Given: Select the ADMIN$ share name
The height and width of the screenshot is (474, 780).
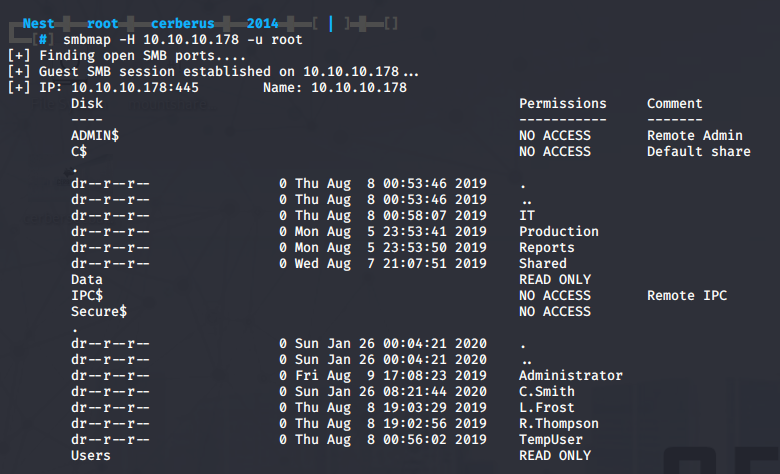Looking at the screenshot, I should [95, 135].
